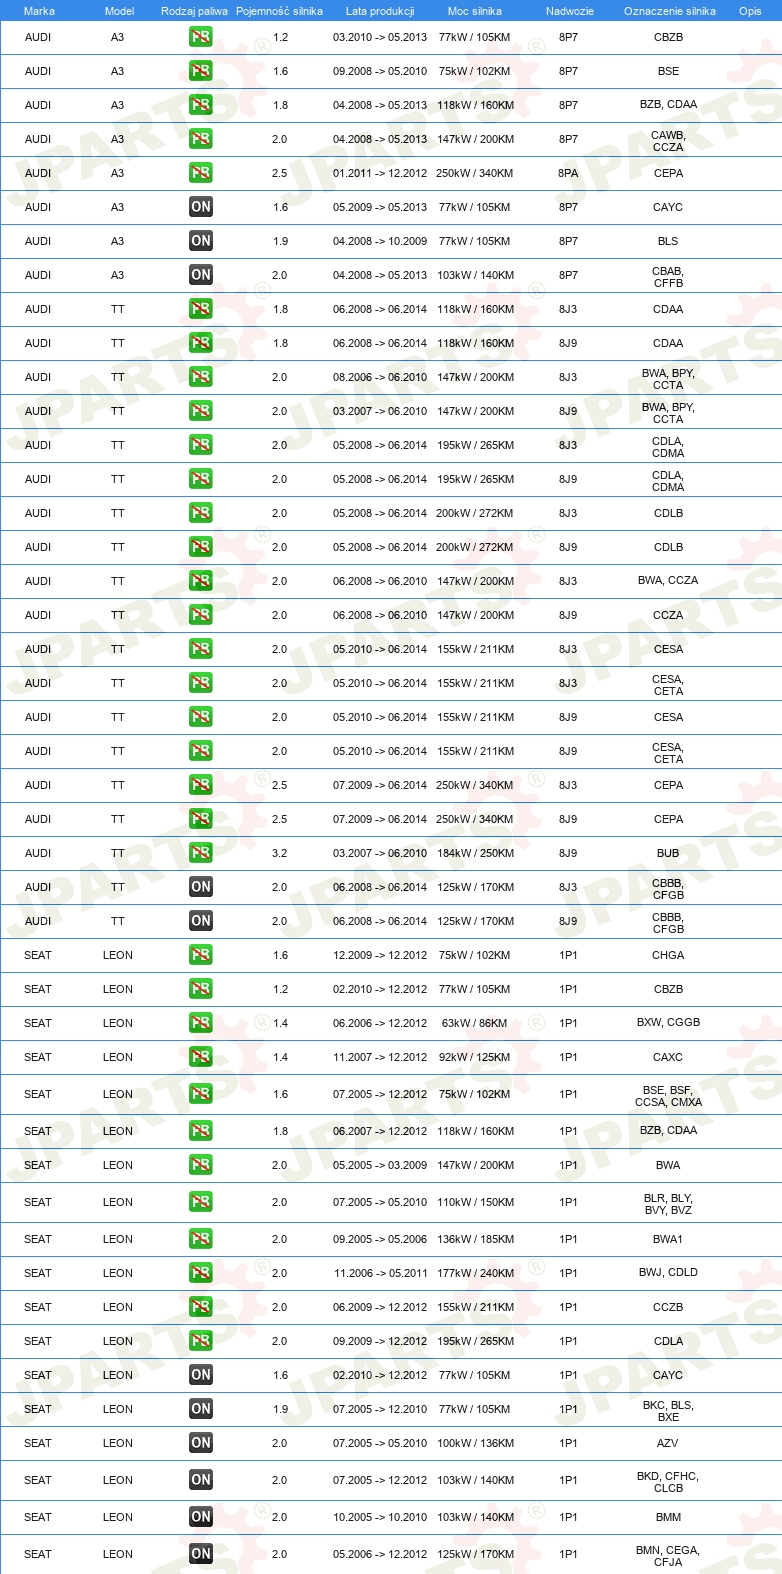Image resolution: width=782 pixels, height=1574 pixels.
Task: Click the production years 10.2005 -> 10.2010
Action: pos(380,1517)
